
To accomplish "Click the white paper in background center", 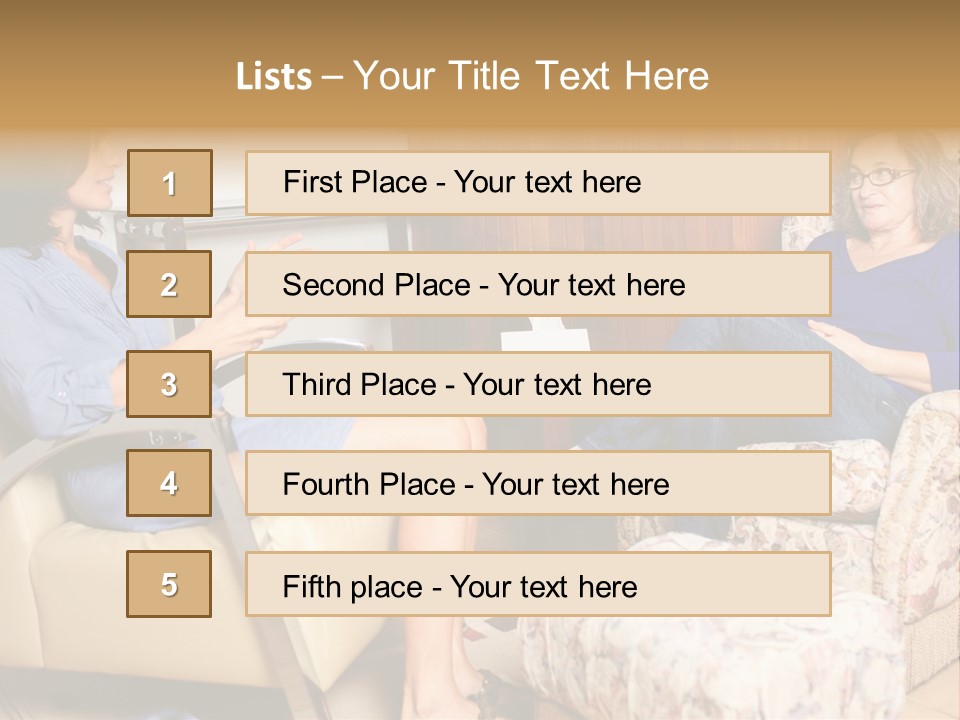I will point(547,334).
